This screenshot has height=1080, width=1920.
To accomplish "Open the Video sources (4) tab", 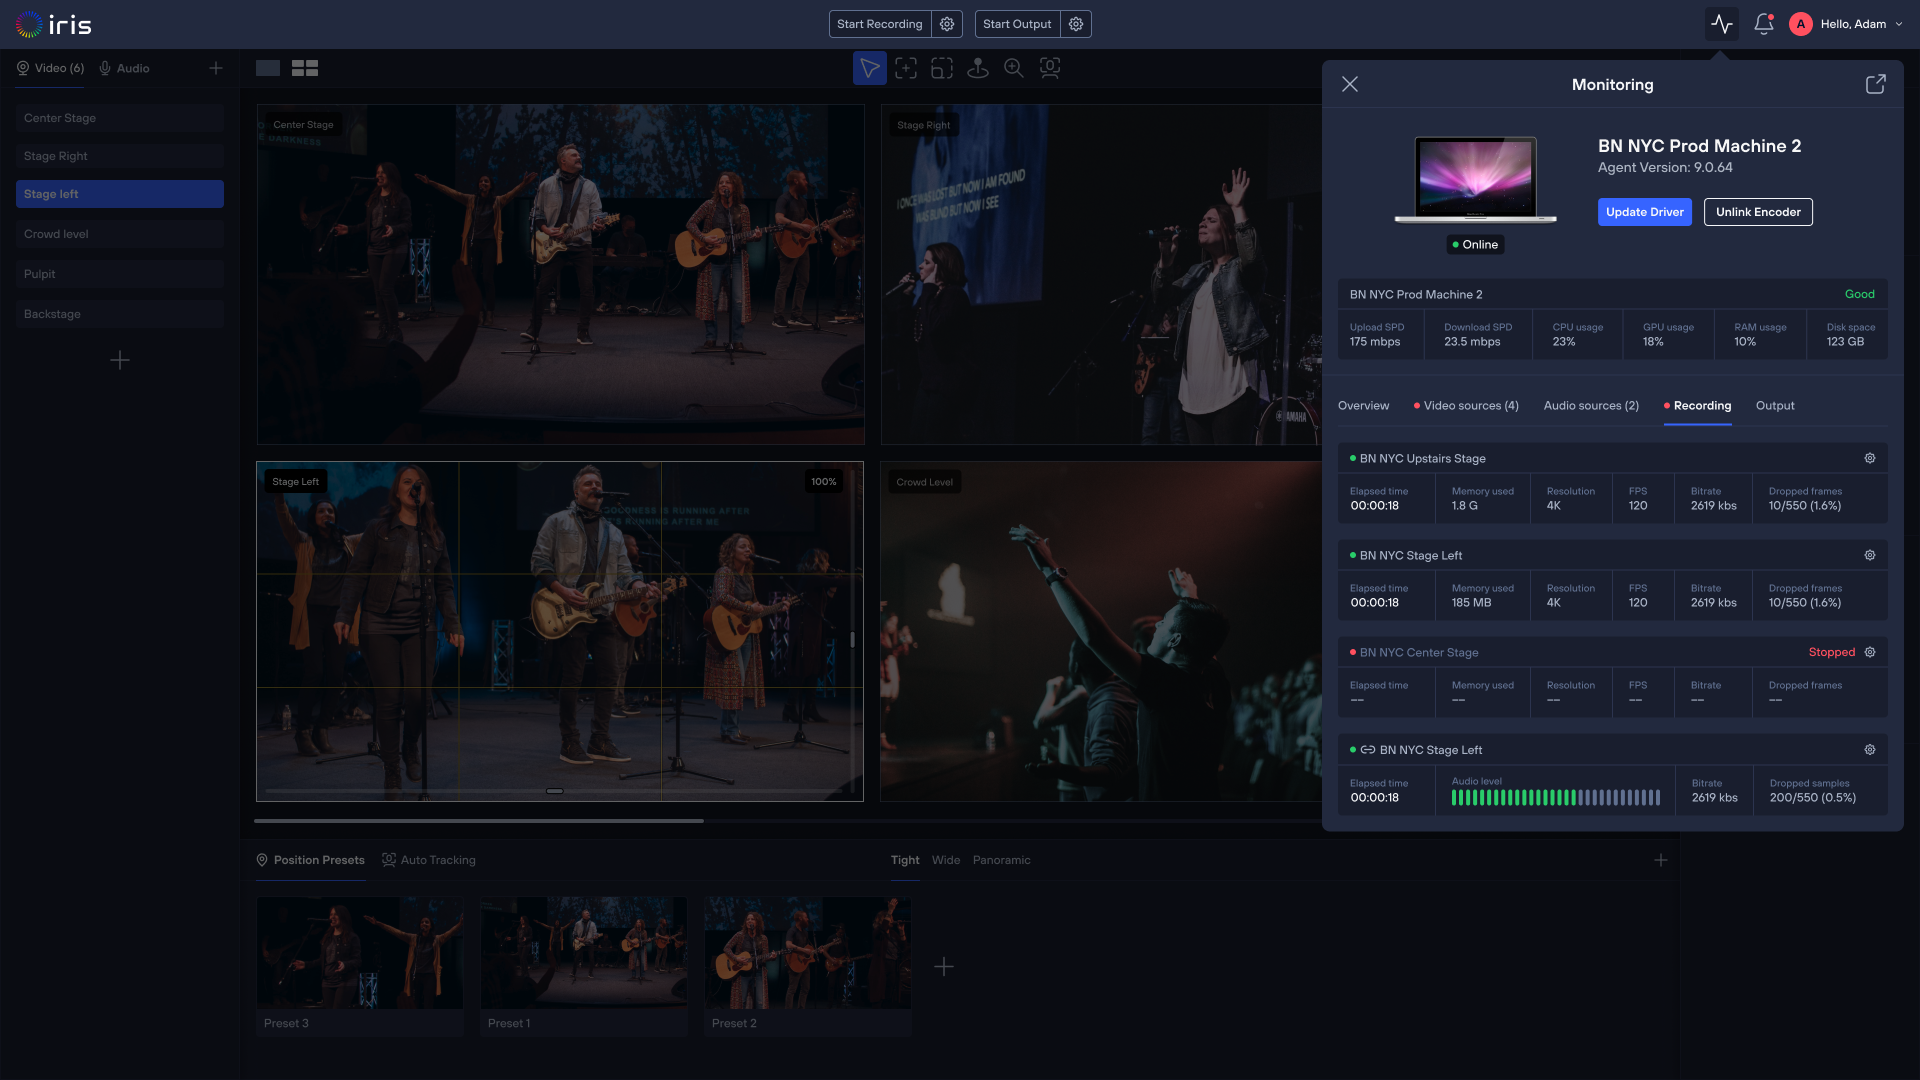I will point(1466,406).
